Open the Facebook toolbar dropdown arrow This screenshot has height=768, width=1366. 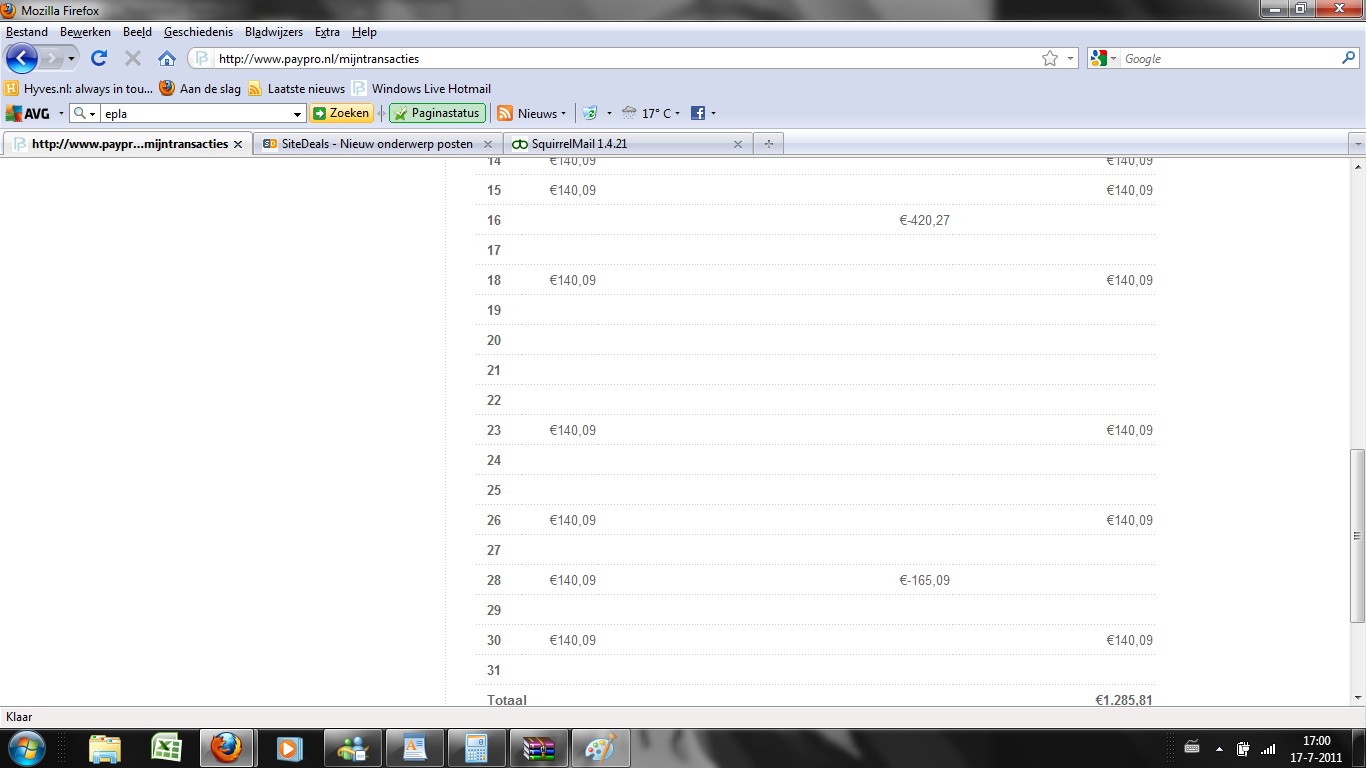[713, 114]
